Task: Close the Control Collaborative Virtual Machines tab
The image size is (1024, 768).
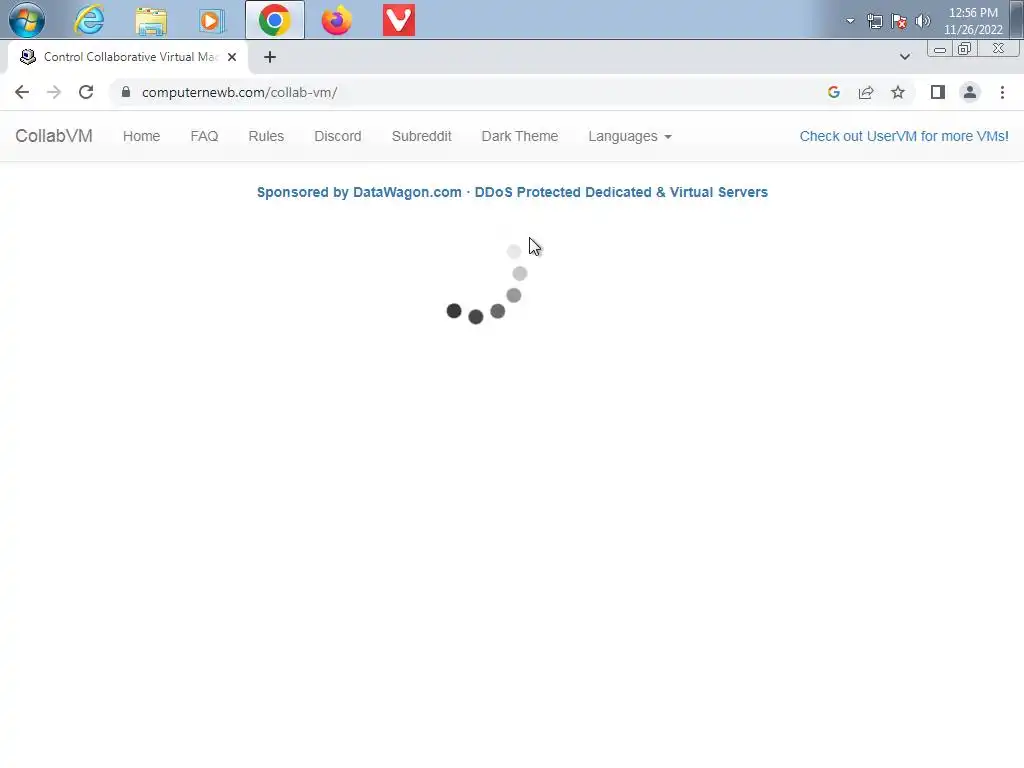Action: (232, 57)
